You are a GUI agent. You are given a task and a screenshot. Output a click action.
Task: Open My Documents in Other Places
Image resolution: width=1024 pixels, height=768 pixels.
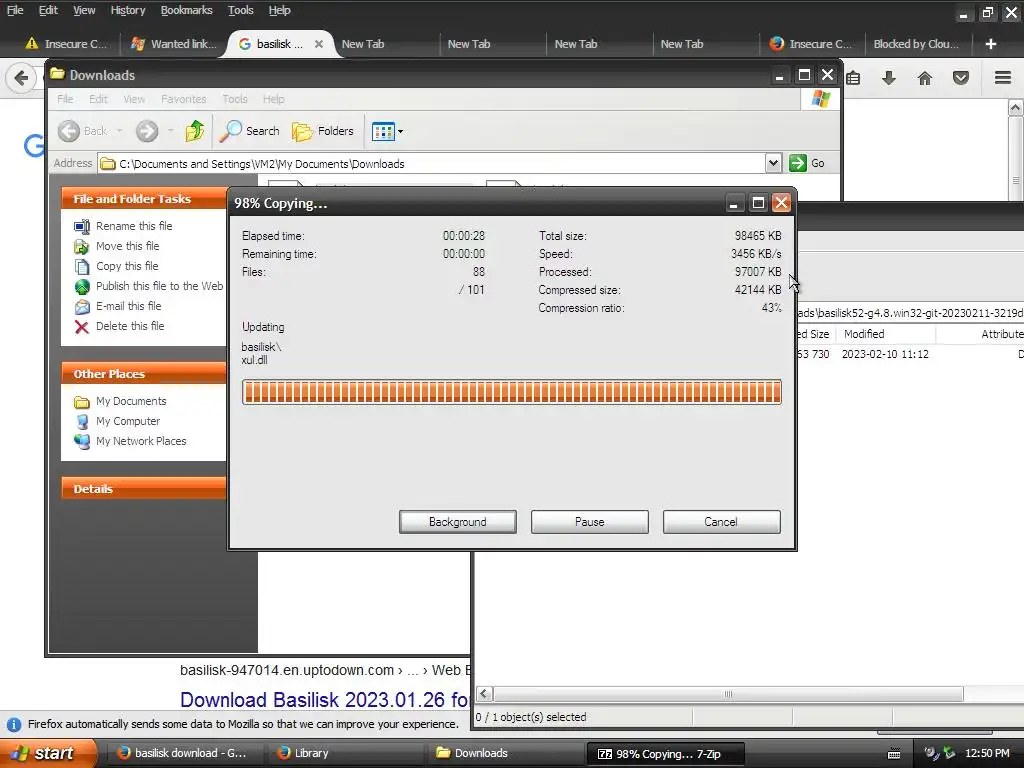[131, 401]
